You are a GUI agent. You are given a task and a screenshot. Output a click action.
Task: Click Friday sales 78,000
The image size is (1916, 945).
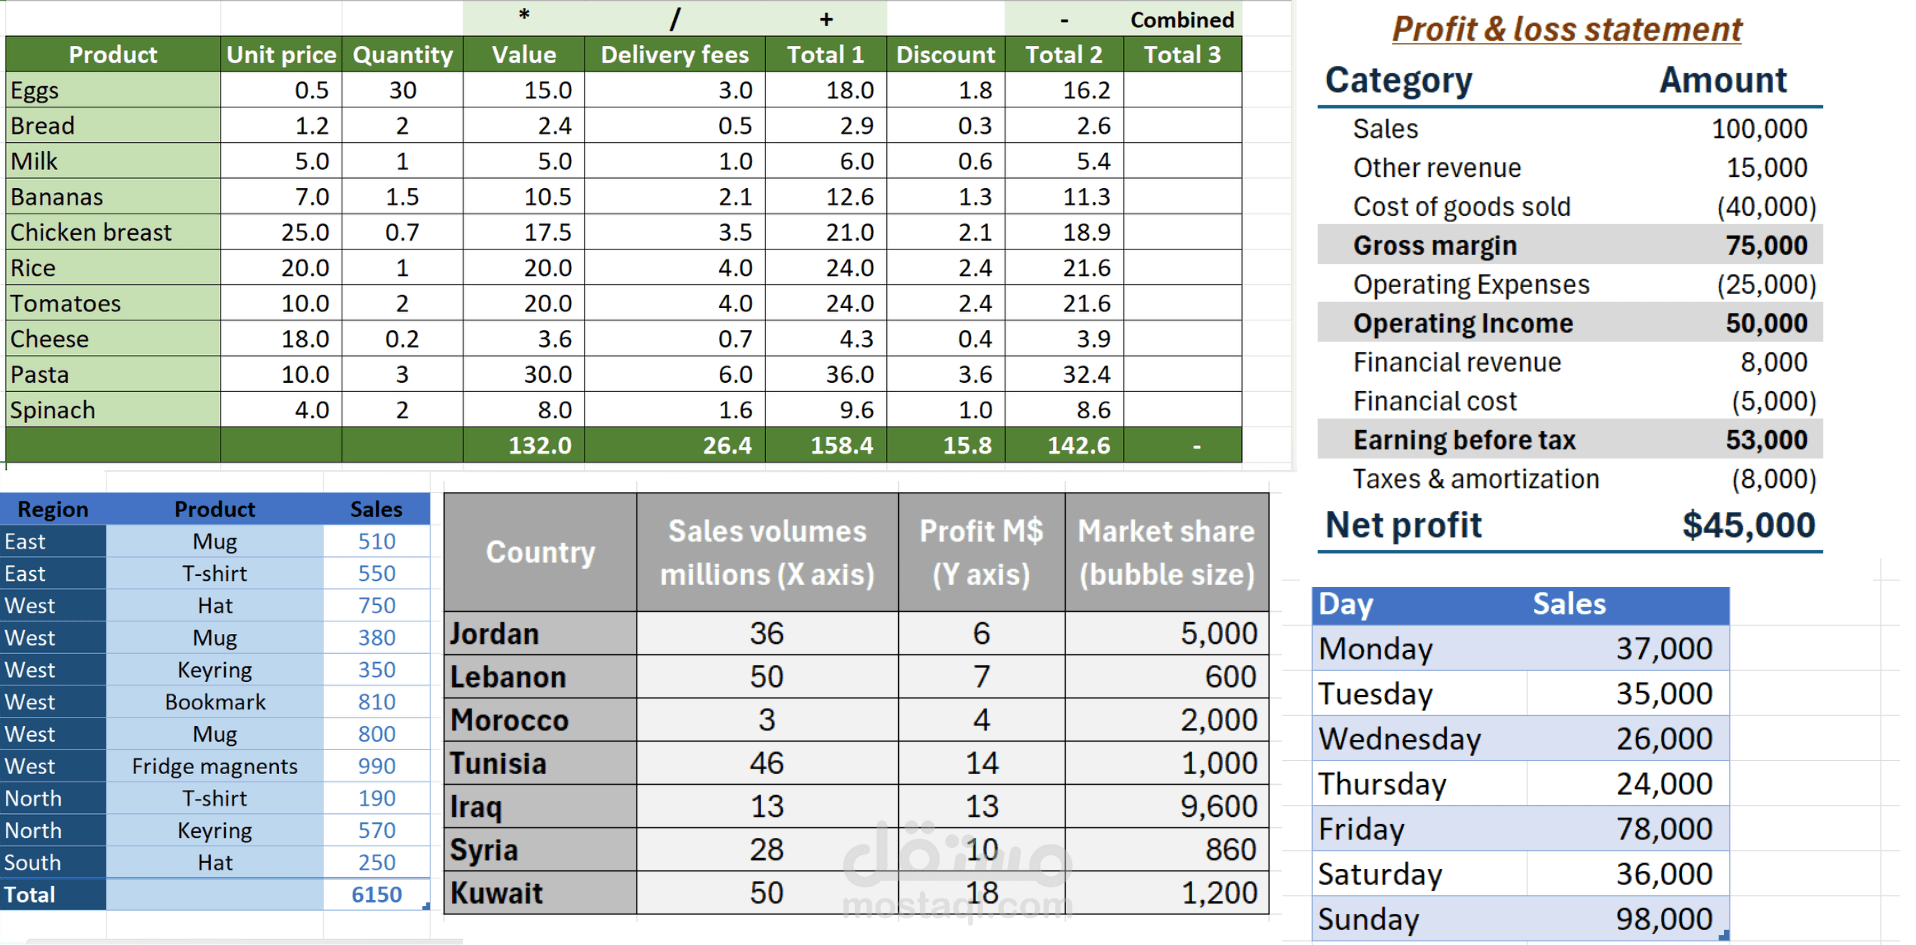1628,829
